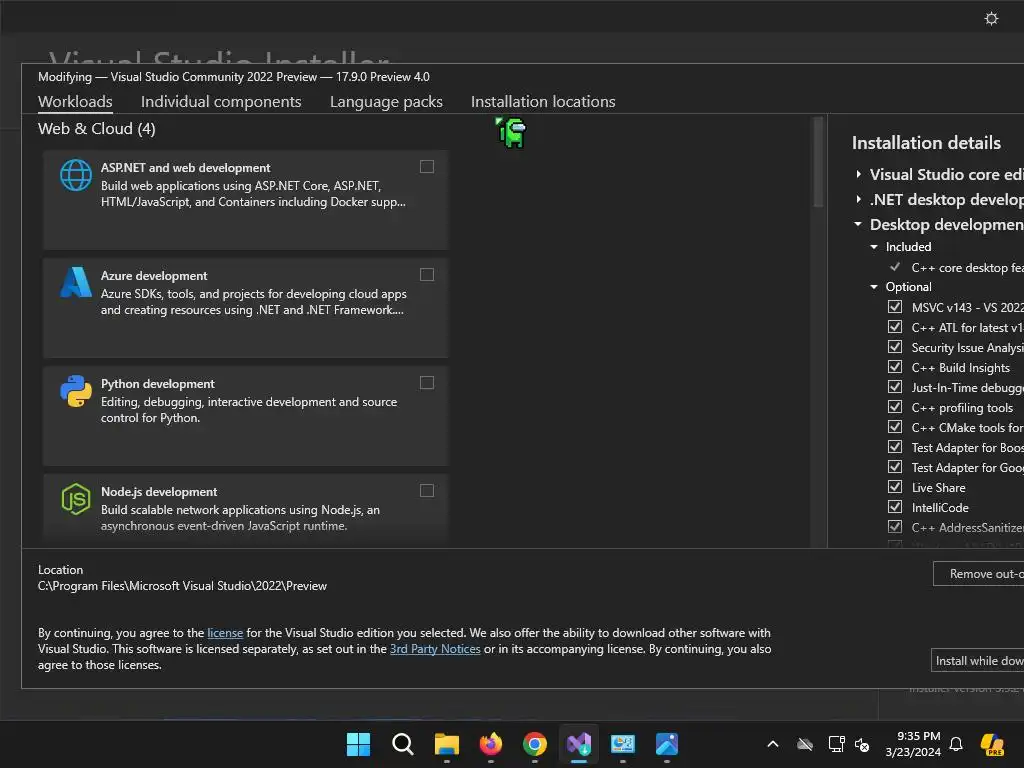
Task: Open Windows Start menu on taskbar
Action: click(358, 744)
